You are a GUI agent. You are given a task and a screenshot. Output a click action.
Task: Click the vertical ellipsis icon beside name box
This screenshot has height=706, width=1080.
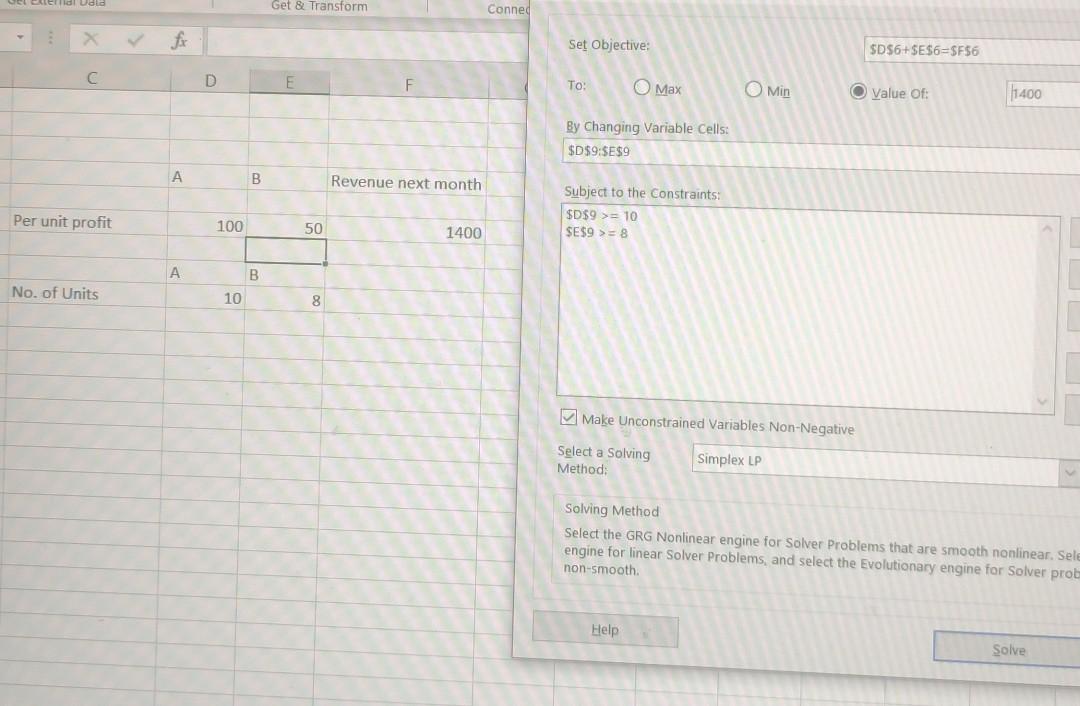click(49, 38)
